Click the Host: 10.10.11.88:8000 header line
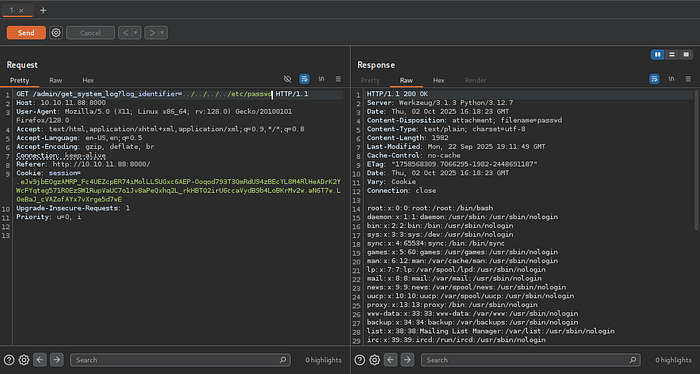700x374 pixels. 61,103
